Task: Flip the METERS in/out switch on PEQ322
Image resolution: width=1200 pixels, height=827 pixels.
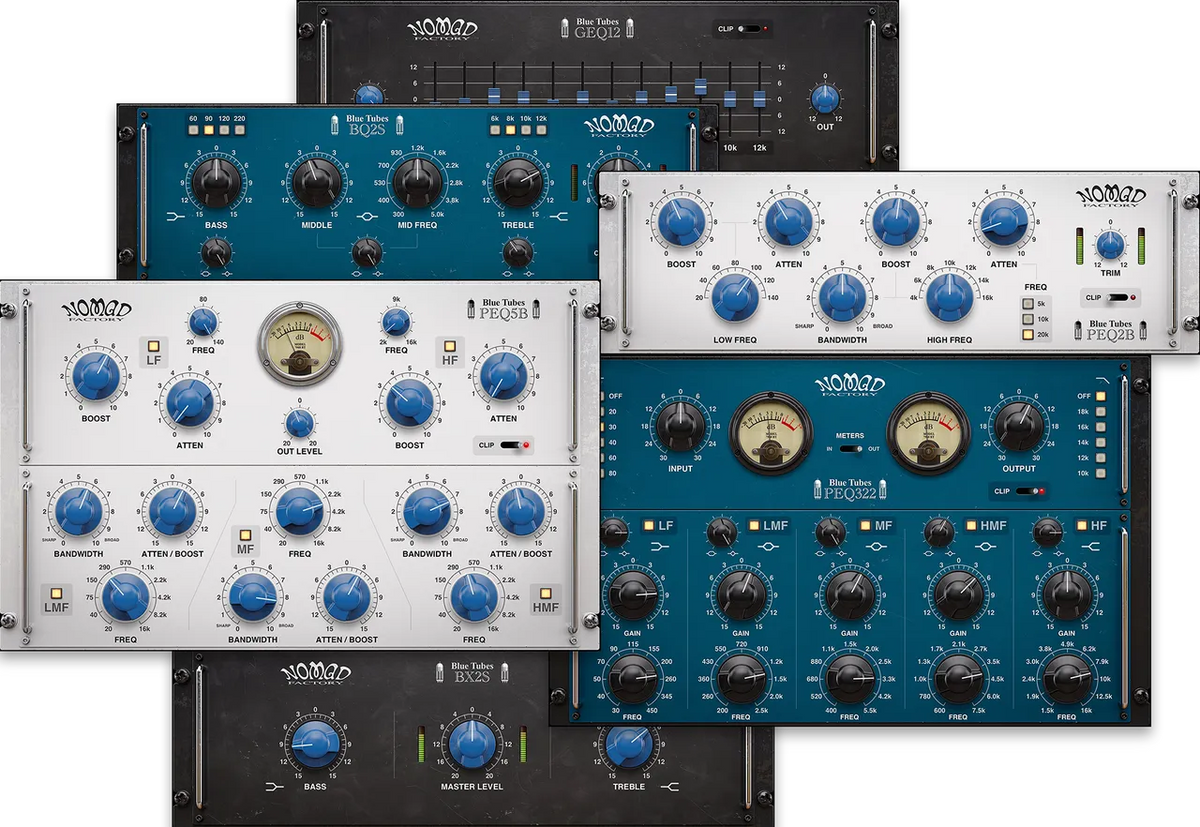Action: [852, 449]
